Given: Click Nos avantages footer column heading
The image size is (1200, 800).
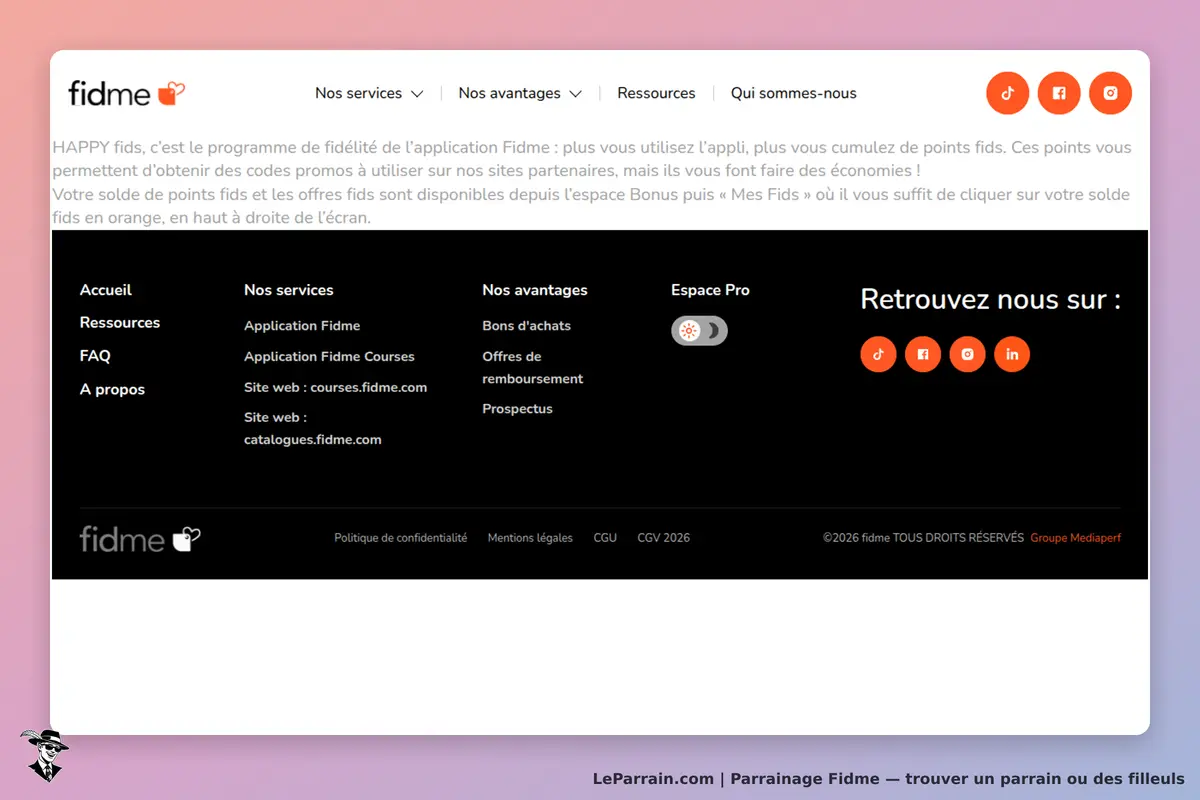Looking at the screenshot, I should (535, 290).
